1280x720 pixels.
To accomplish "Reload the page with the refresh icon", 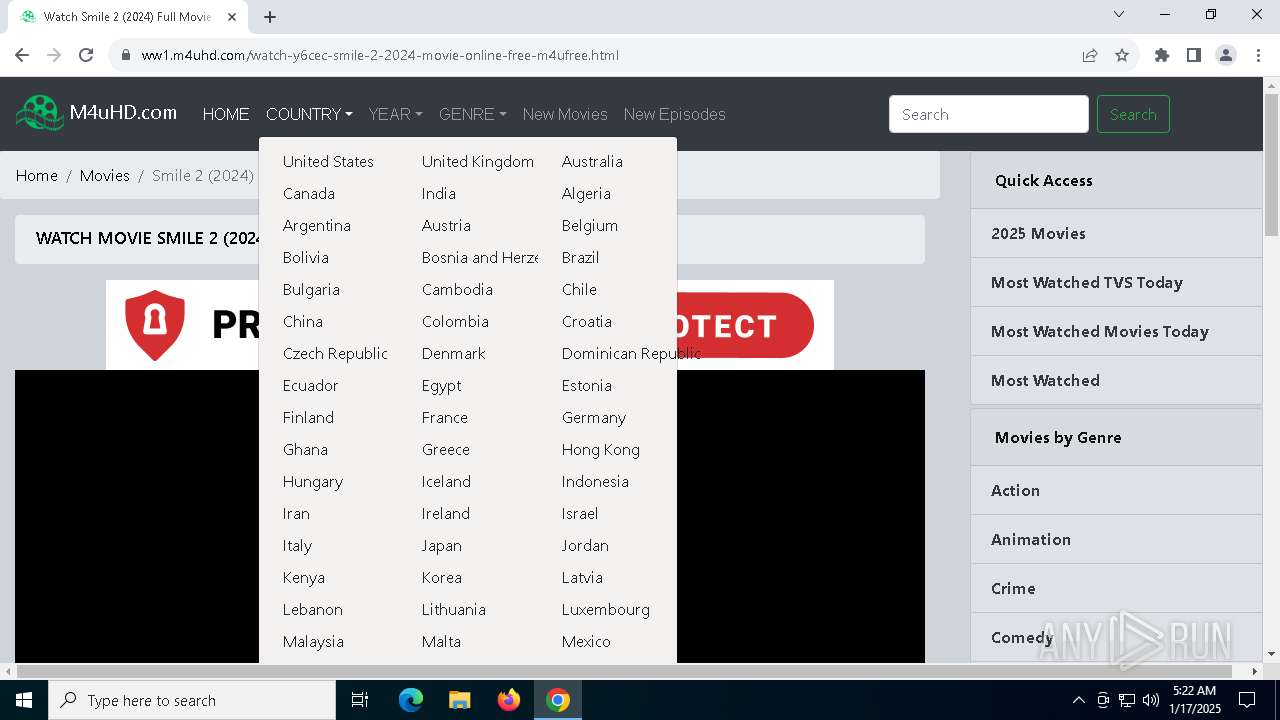I will 86,55.
